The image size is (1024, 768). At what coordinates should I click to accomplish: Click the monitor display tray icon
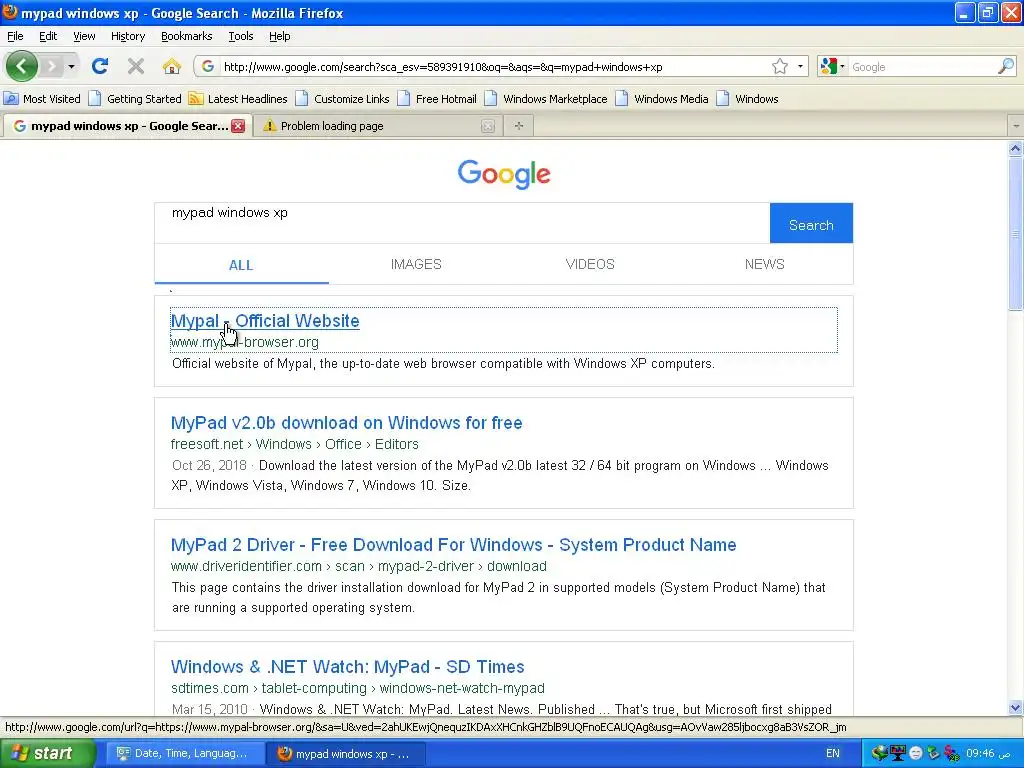[x=898, y=753]
